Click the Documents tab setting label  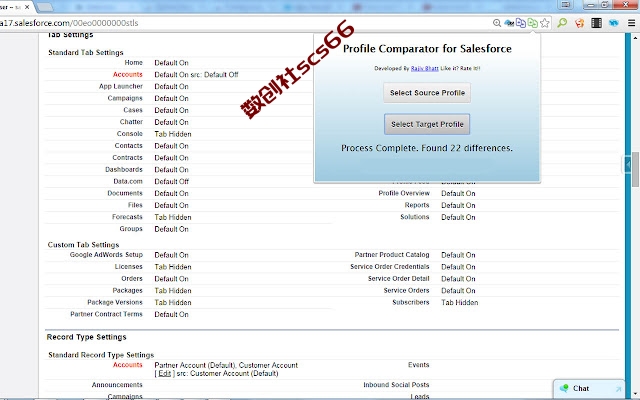[125, 193]
